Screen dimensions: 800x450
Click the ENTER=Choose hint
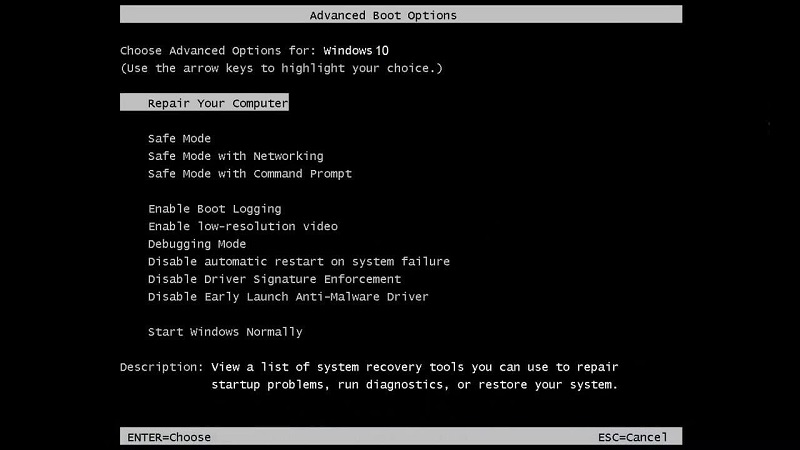pos(169,437)
